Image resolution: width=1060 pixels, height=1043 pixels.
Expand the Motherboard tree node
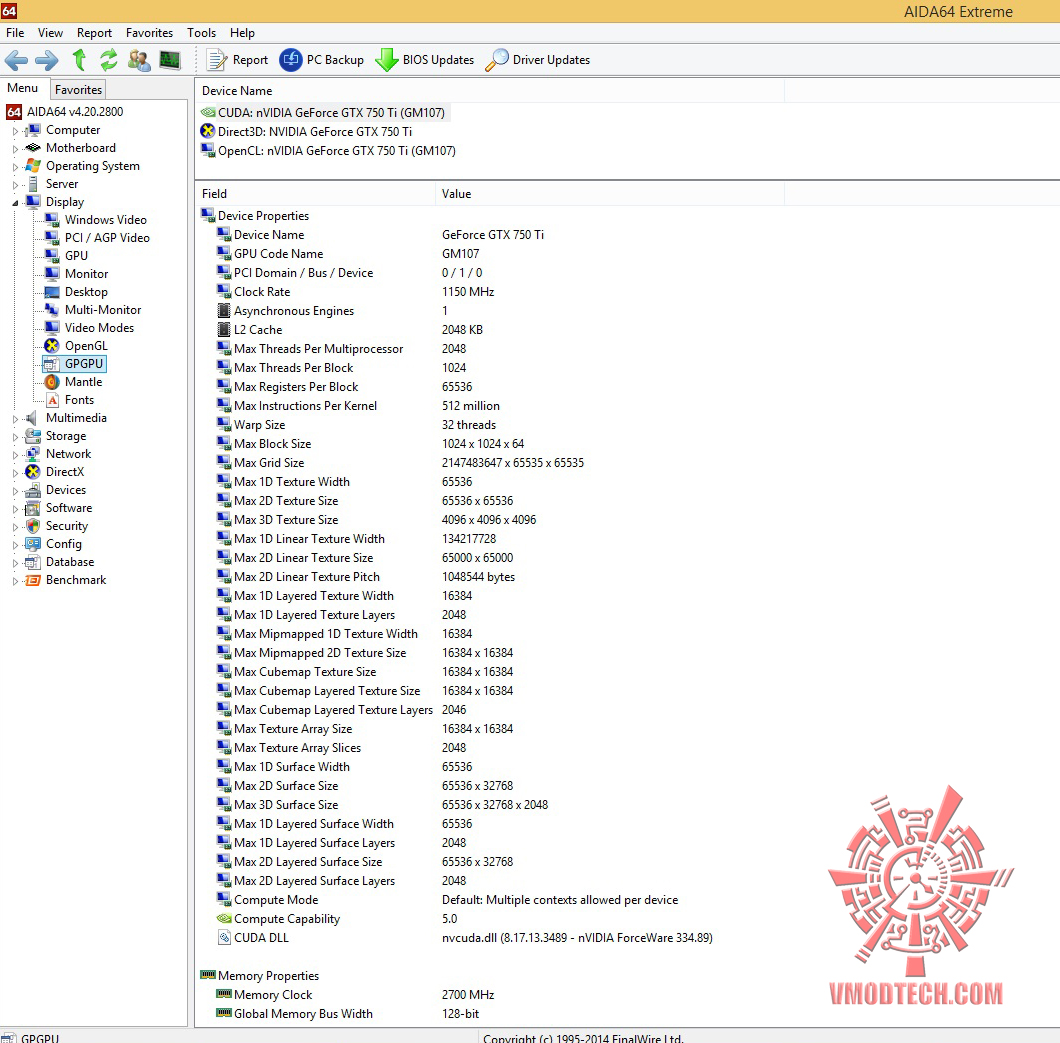click(15, 149)
